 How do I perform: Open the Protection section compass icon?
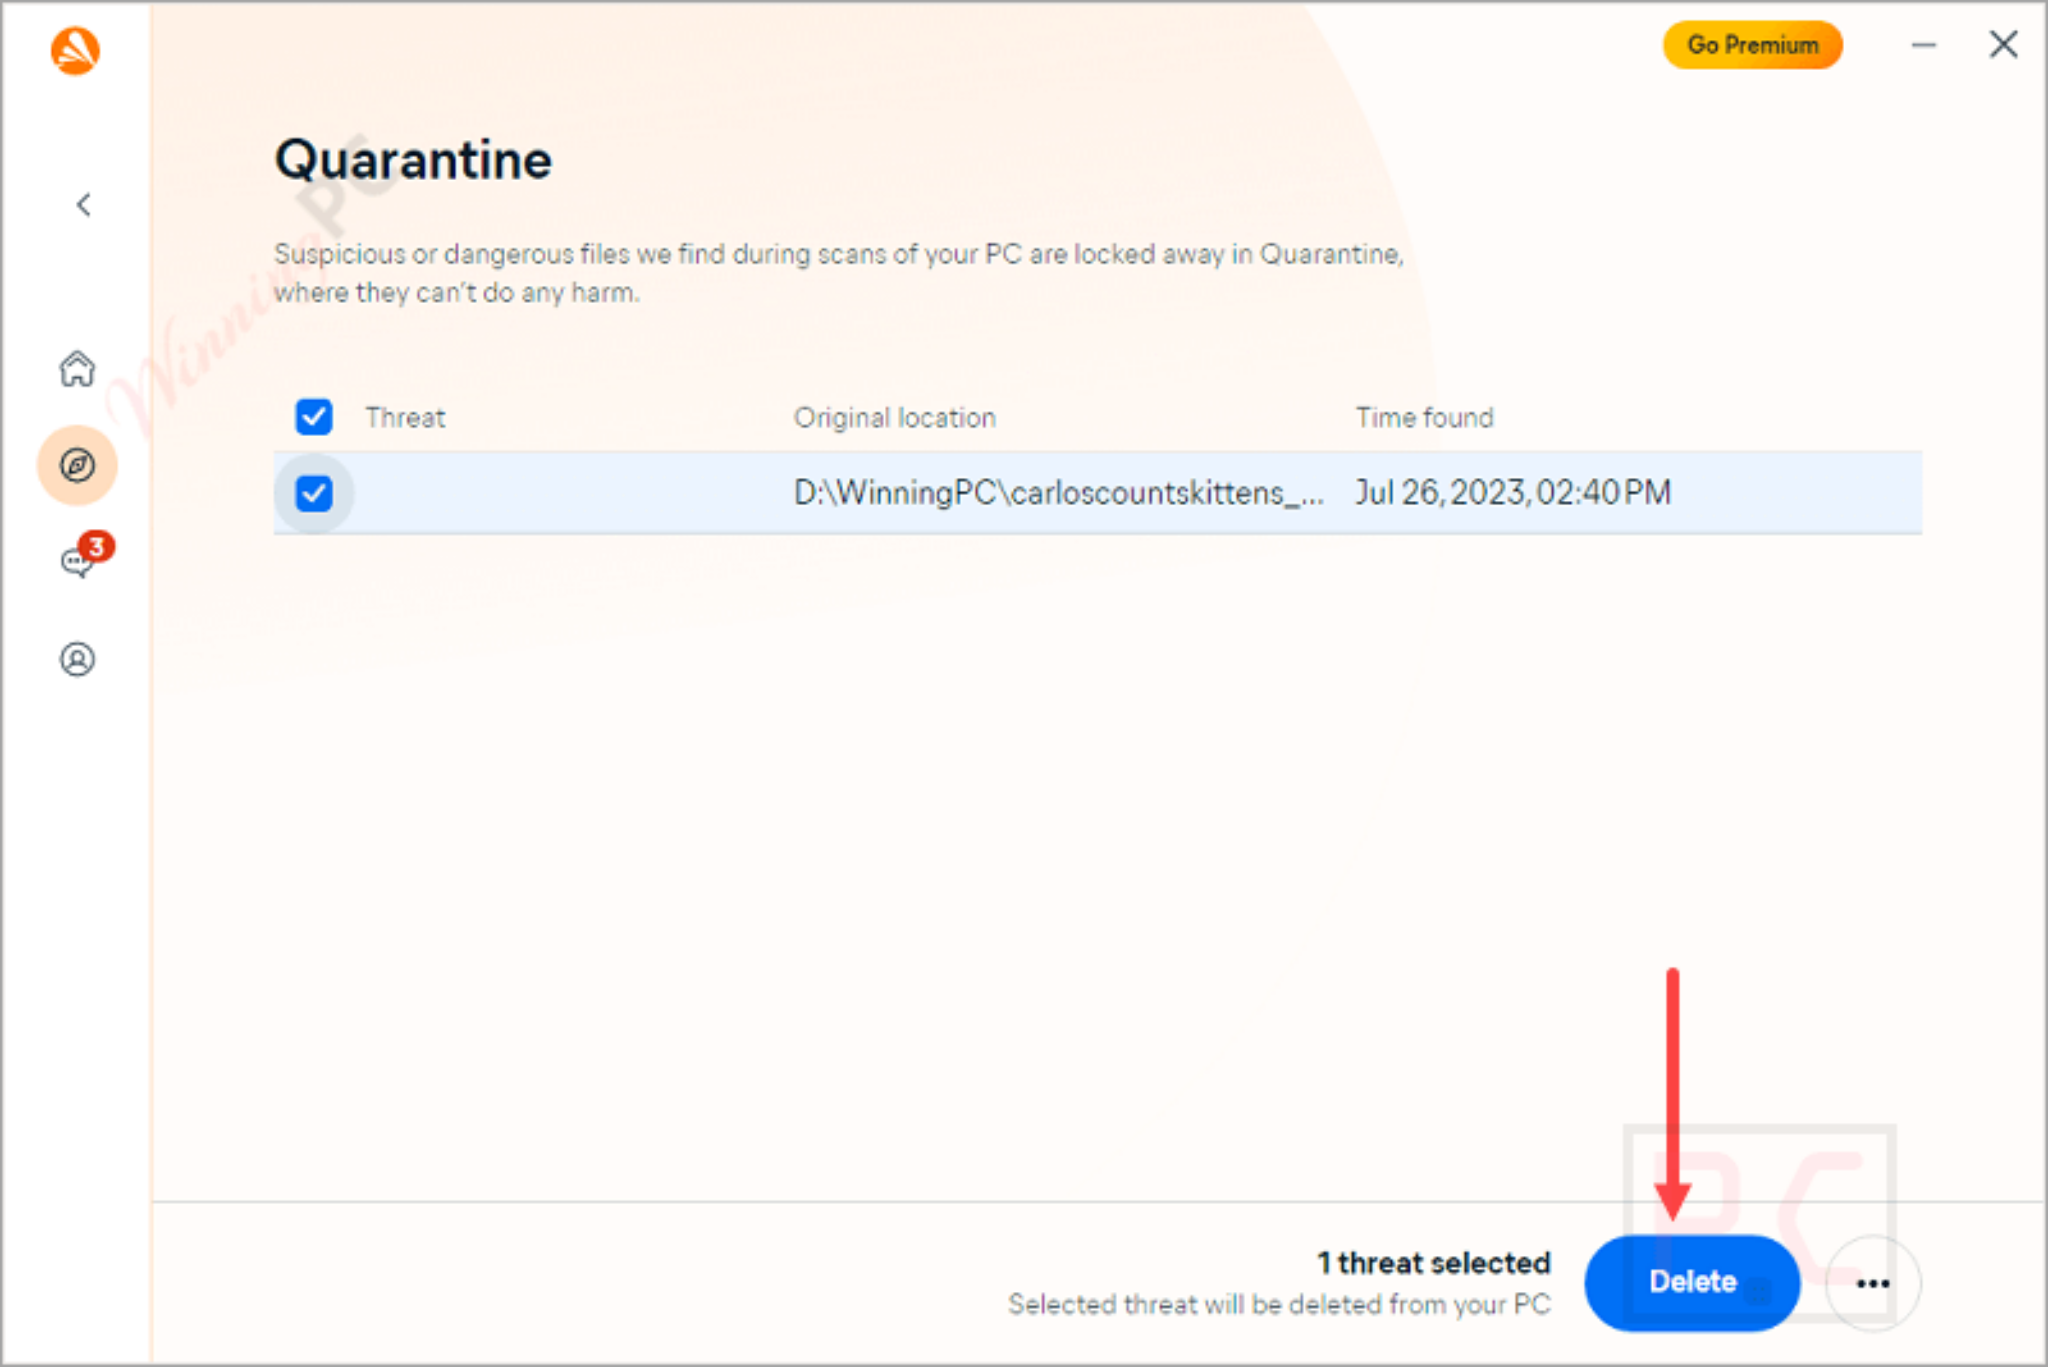tap(77, 464)
